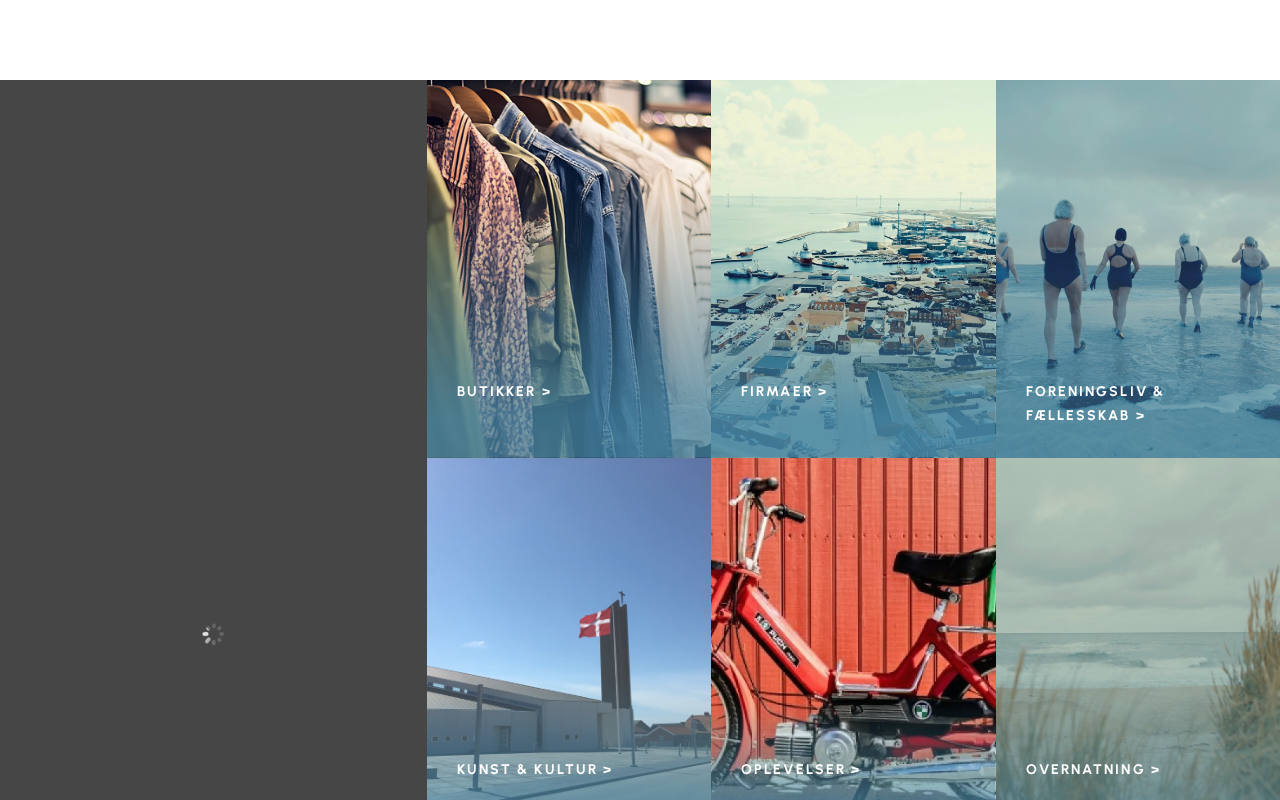
Task: Click the aerial harbor town photo
Action: click(x=853, y=269)
